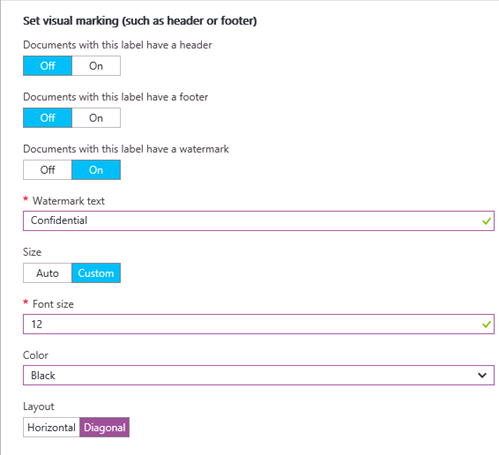Click the Font size field label
This screenshot has width=499, height=455.
pos(53,304)
